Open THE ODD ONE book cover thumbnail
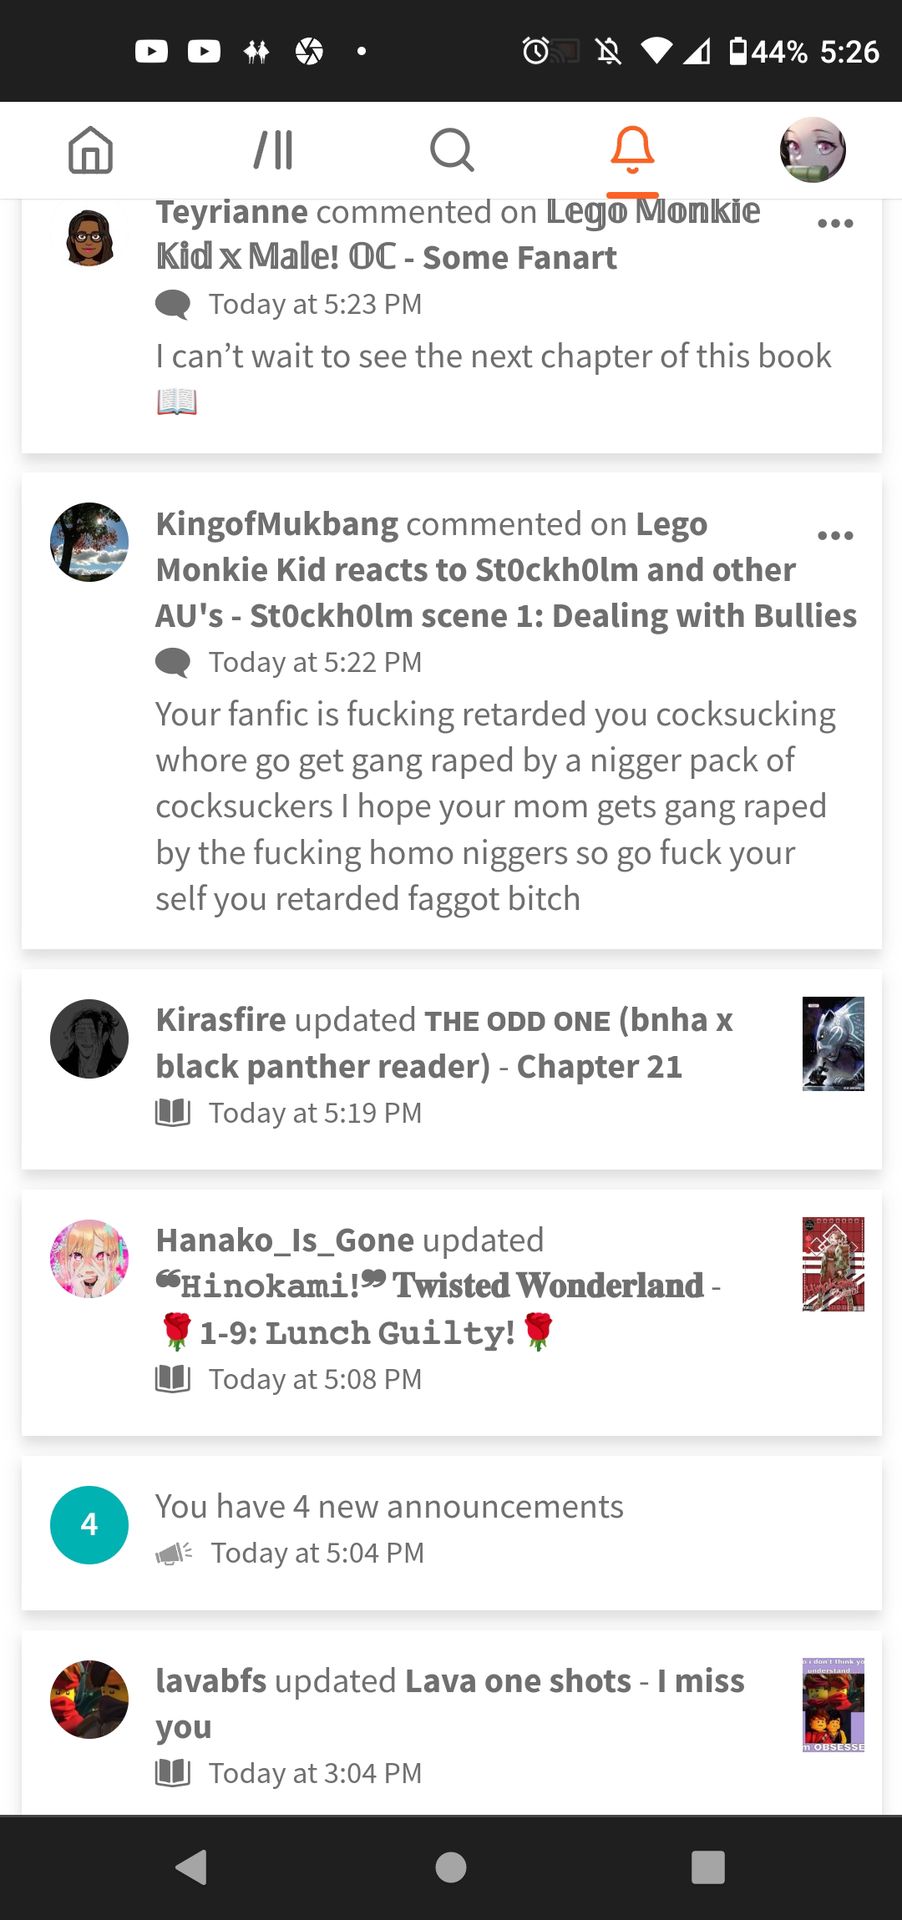The width and height of the screenshot is (902, 1920). pos(833,1043)
